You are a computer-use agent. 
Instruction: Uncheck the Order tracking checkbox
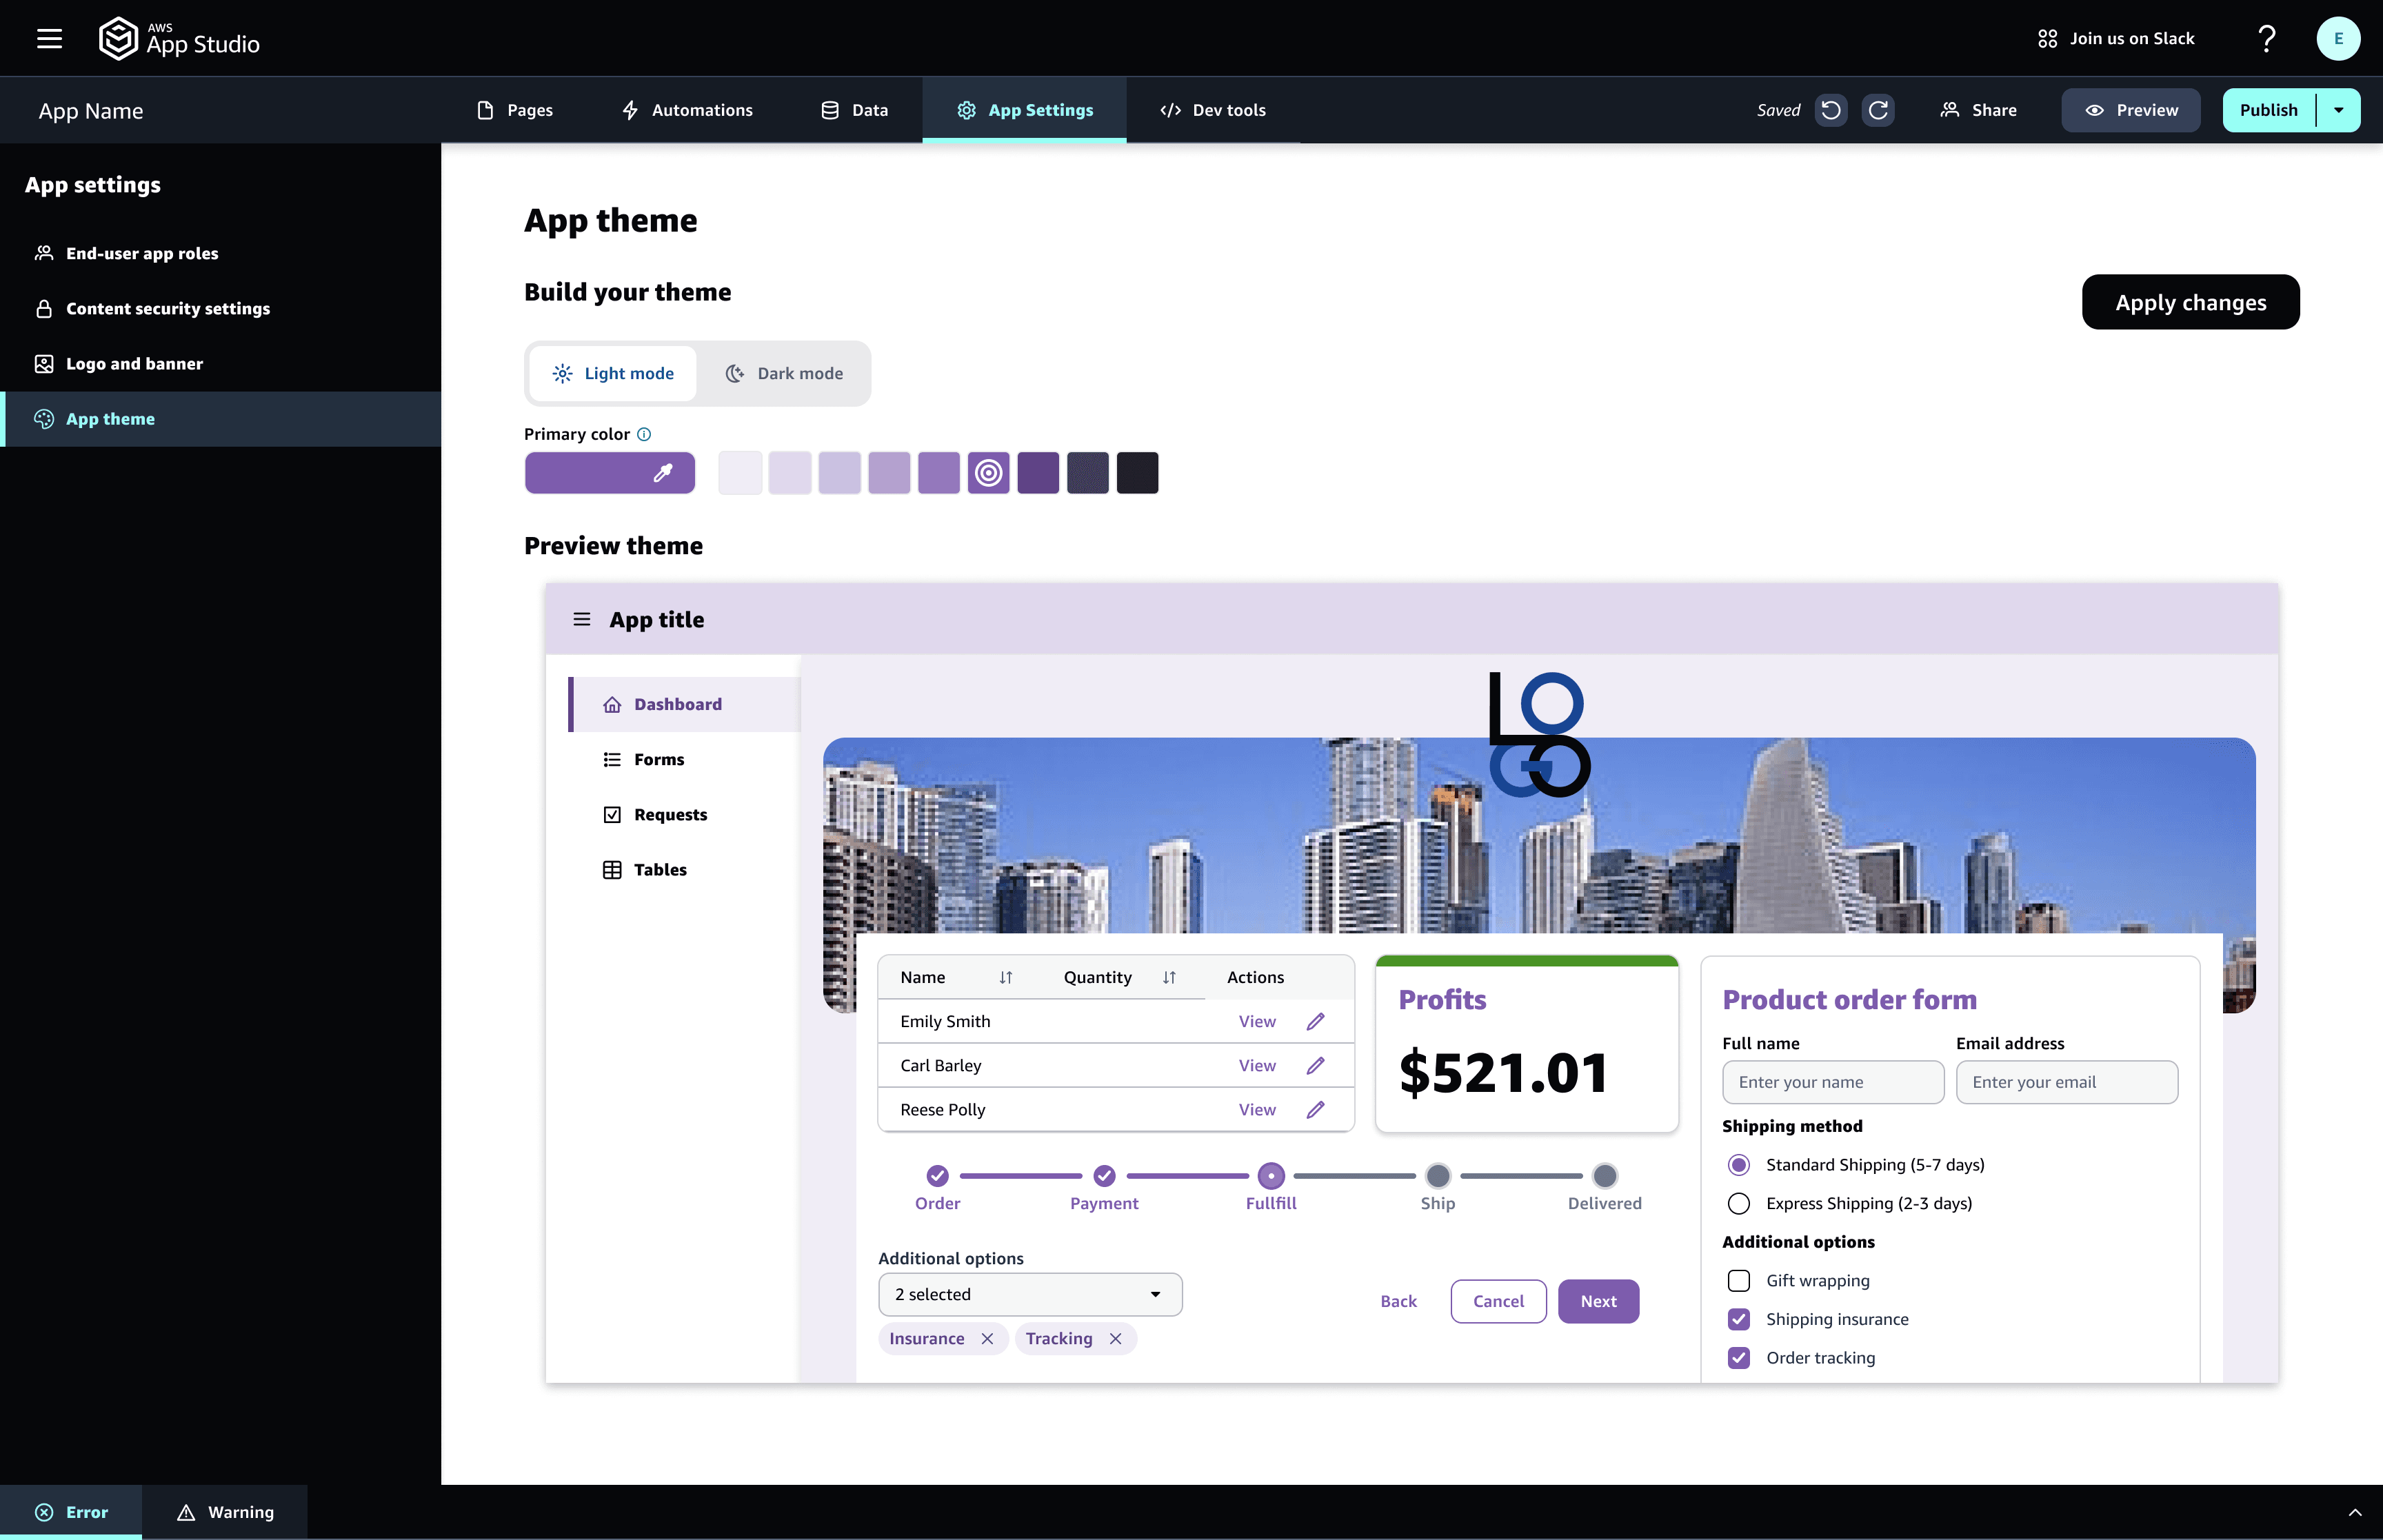click(1738, 1358)
